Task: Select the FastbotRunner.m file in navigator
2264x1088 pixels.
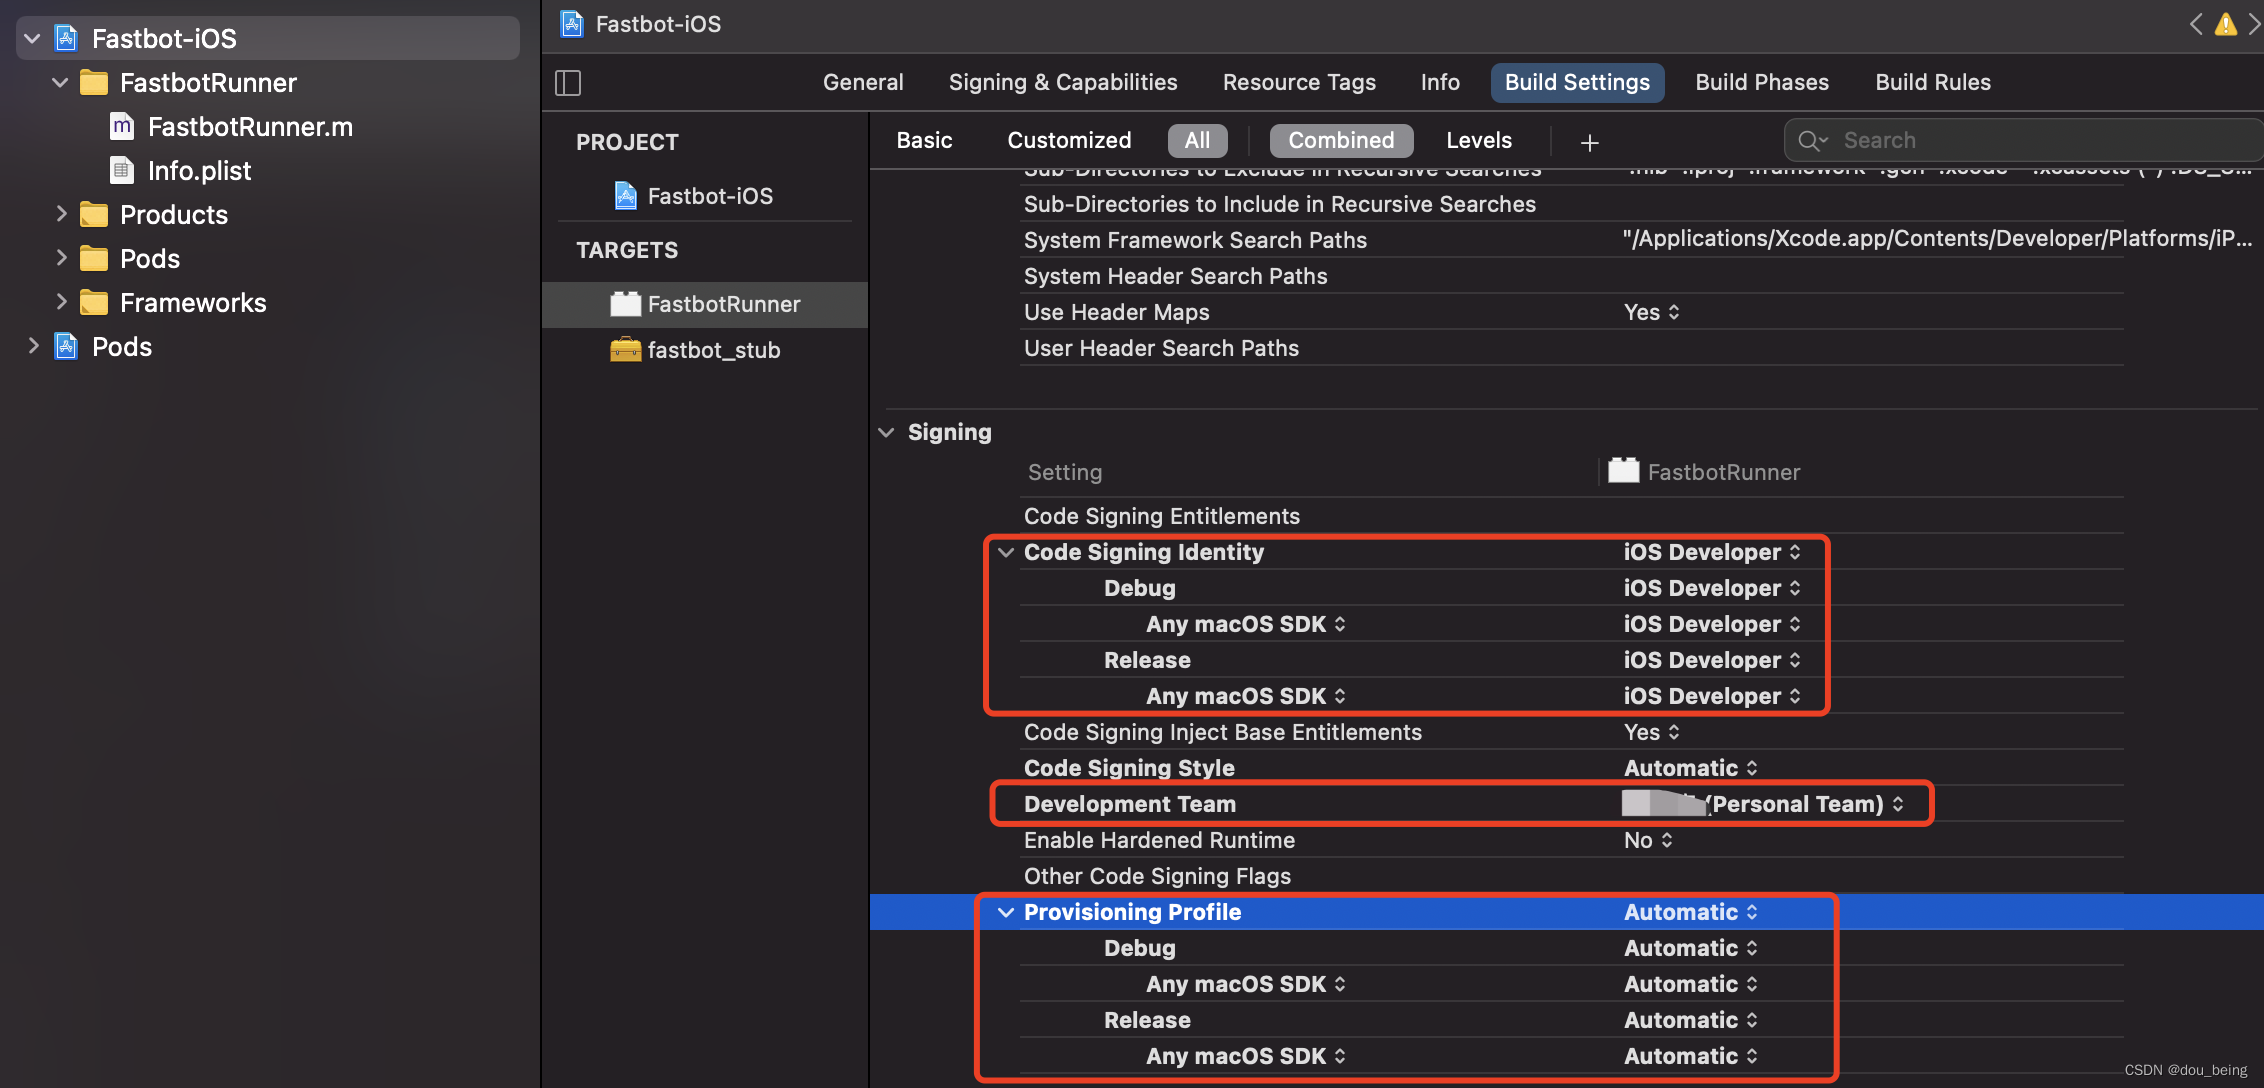Action: (250, 127)
